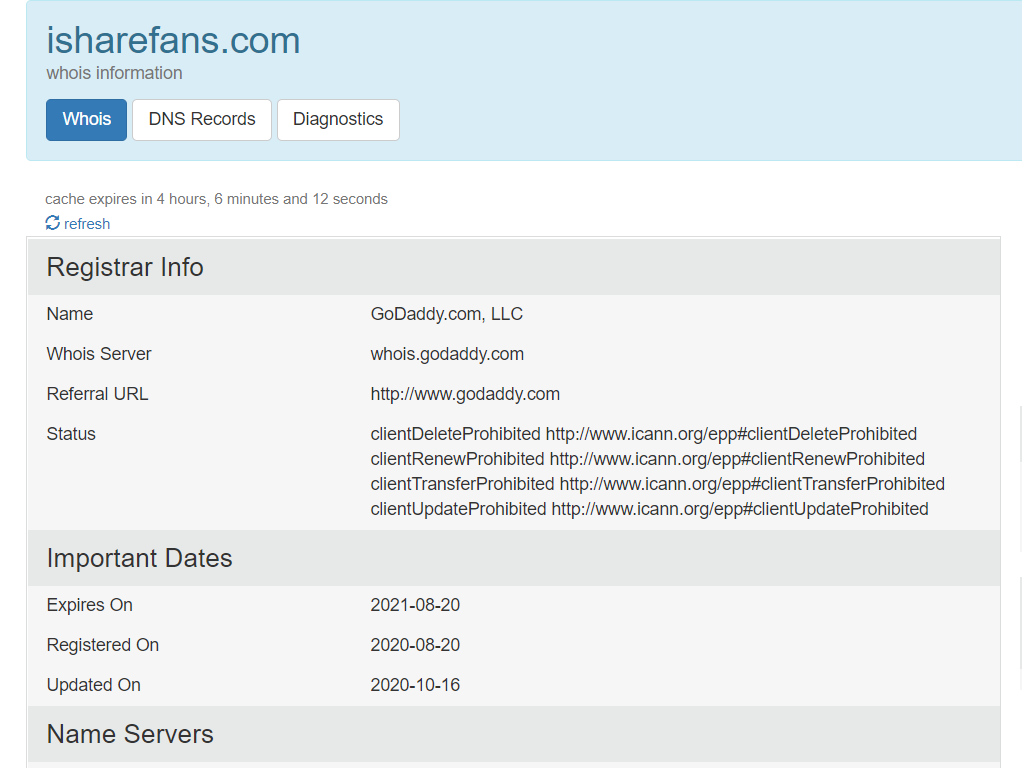Switch to the DNS Records tab
The image size is (1022, 768).
pyautogui.click(x=202, y=119)
